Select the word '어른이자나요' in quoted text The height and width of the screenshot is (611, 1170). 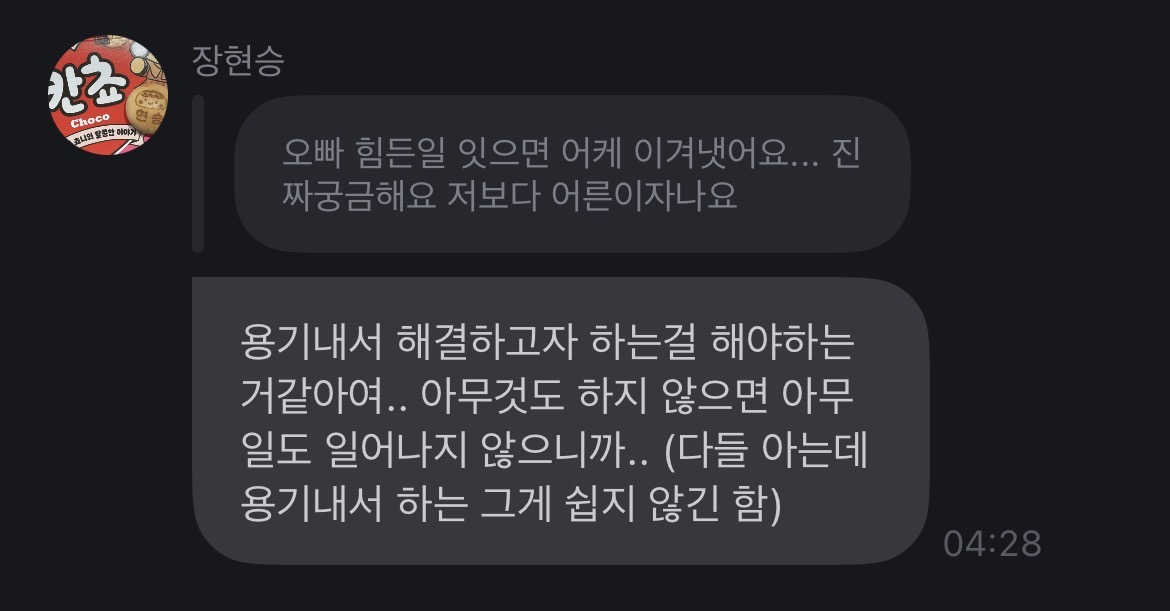(x=645, y=195)
